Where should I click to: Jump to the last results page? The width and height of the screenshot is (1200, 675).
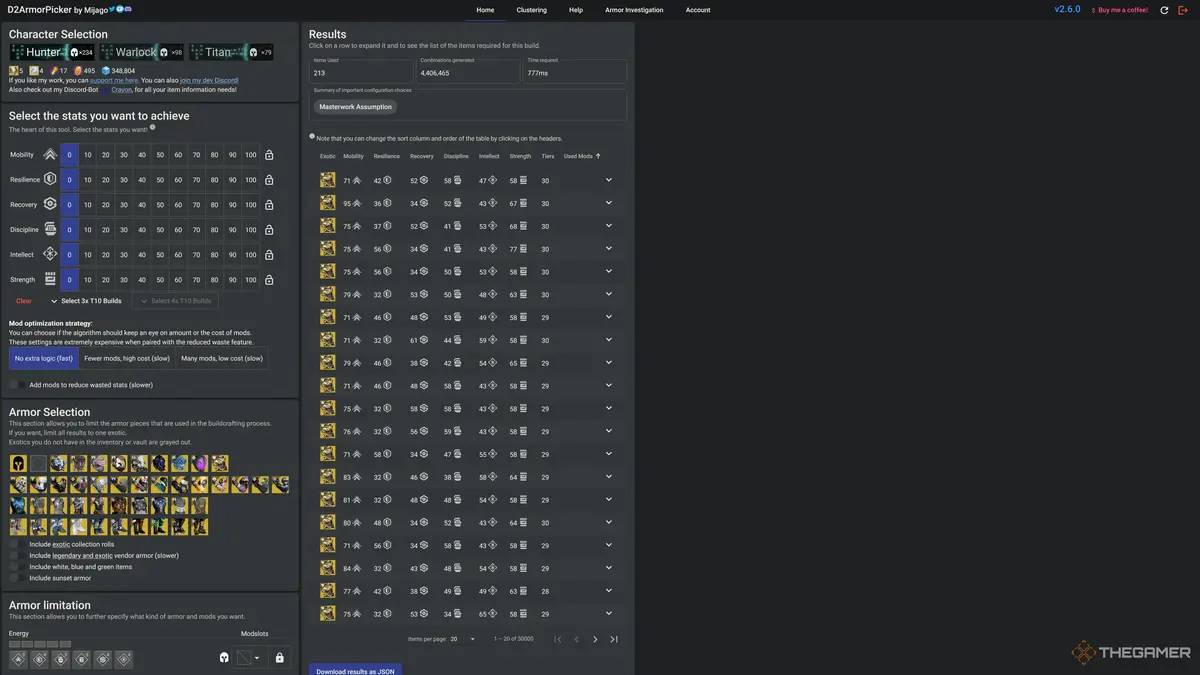pyautogui.click(x=614, y=639)
